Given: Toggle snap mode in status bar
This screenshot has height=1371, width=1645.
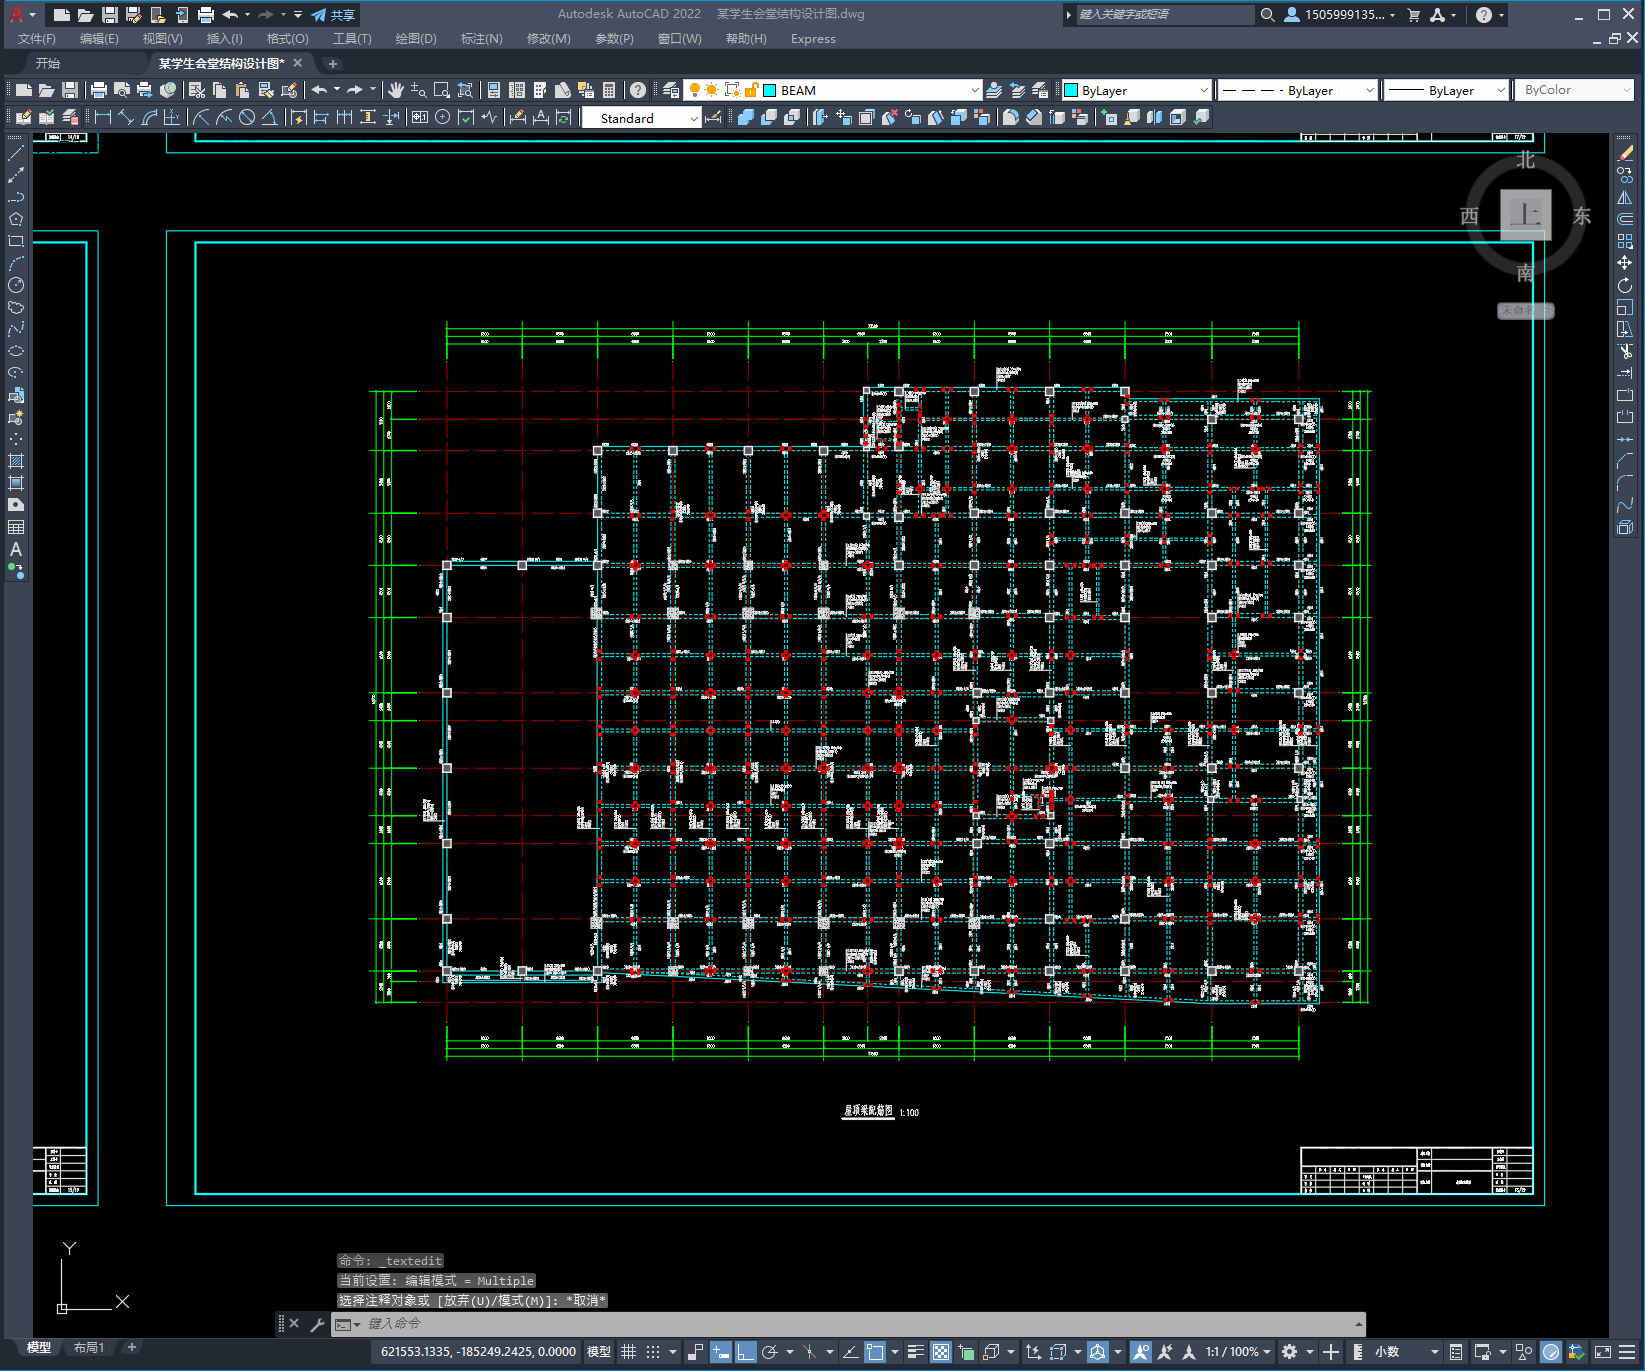Looking at the screenshot, I should click(x=653, y=1352).
